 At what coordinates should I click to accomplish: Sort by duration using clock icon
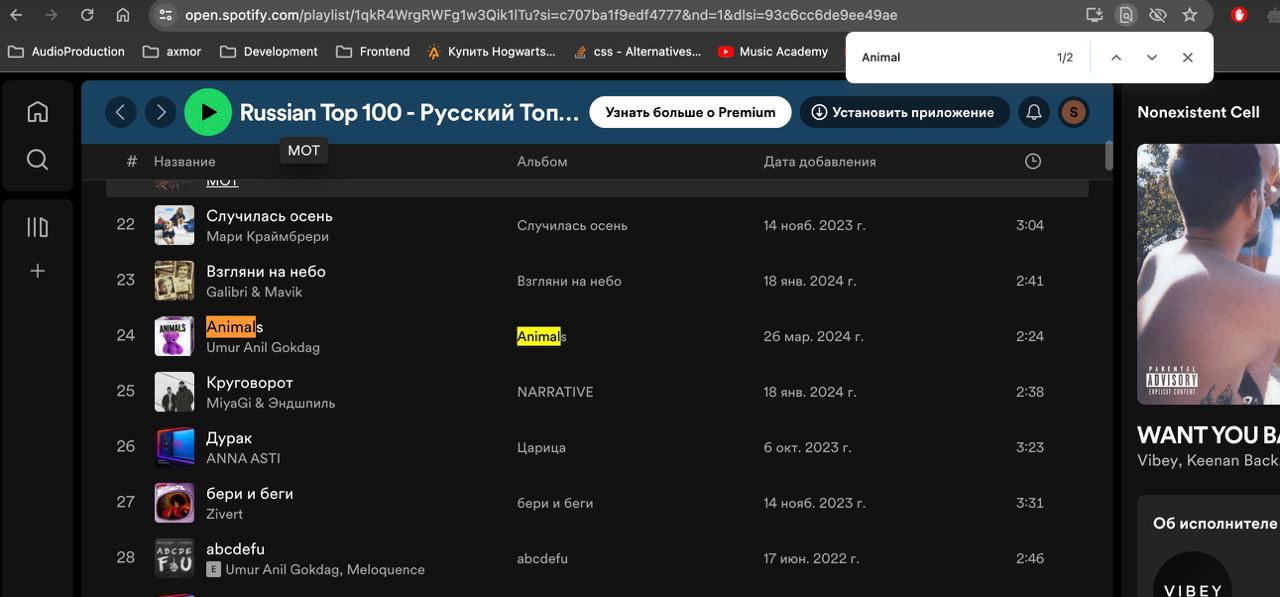1033,161
